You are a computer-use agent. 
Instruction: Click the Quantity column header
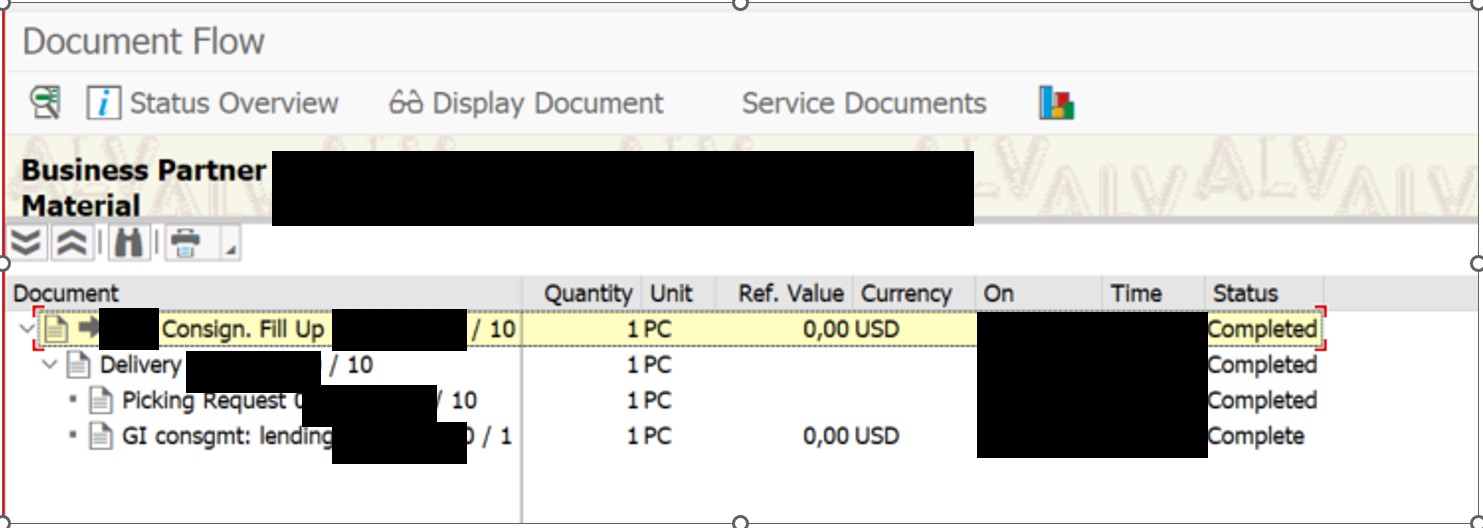[x=587, y=293]
